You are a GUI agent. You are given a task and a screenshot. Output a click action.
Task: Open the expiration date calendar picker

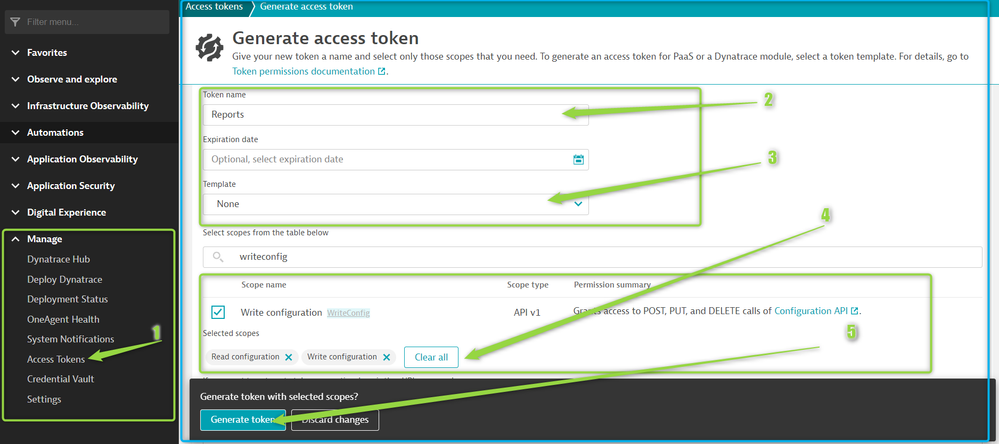578,160
